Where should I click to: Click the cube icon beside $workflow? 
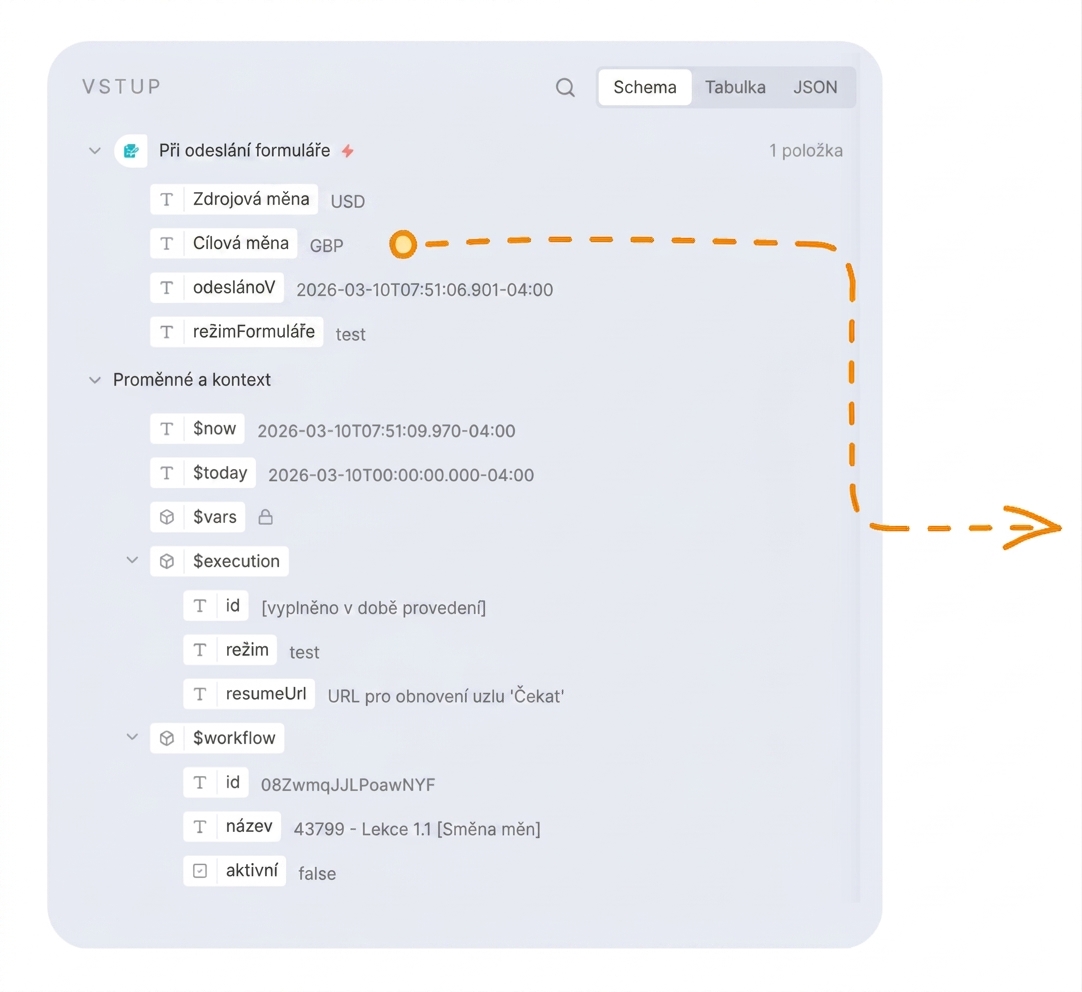click(167, 738)
